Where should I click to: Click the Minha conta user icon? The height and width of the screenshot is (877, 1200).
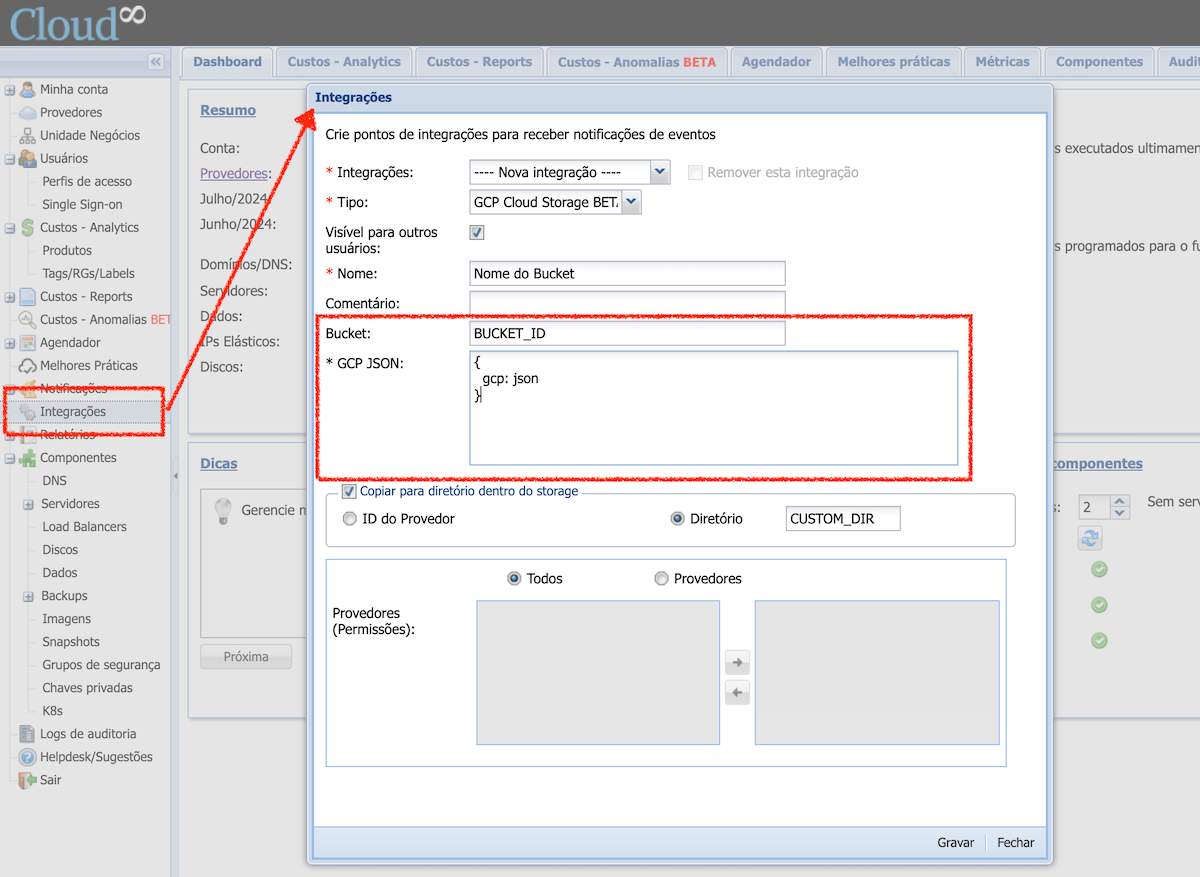pos(28,89)
